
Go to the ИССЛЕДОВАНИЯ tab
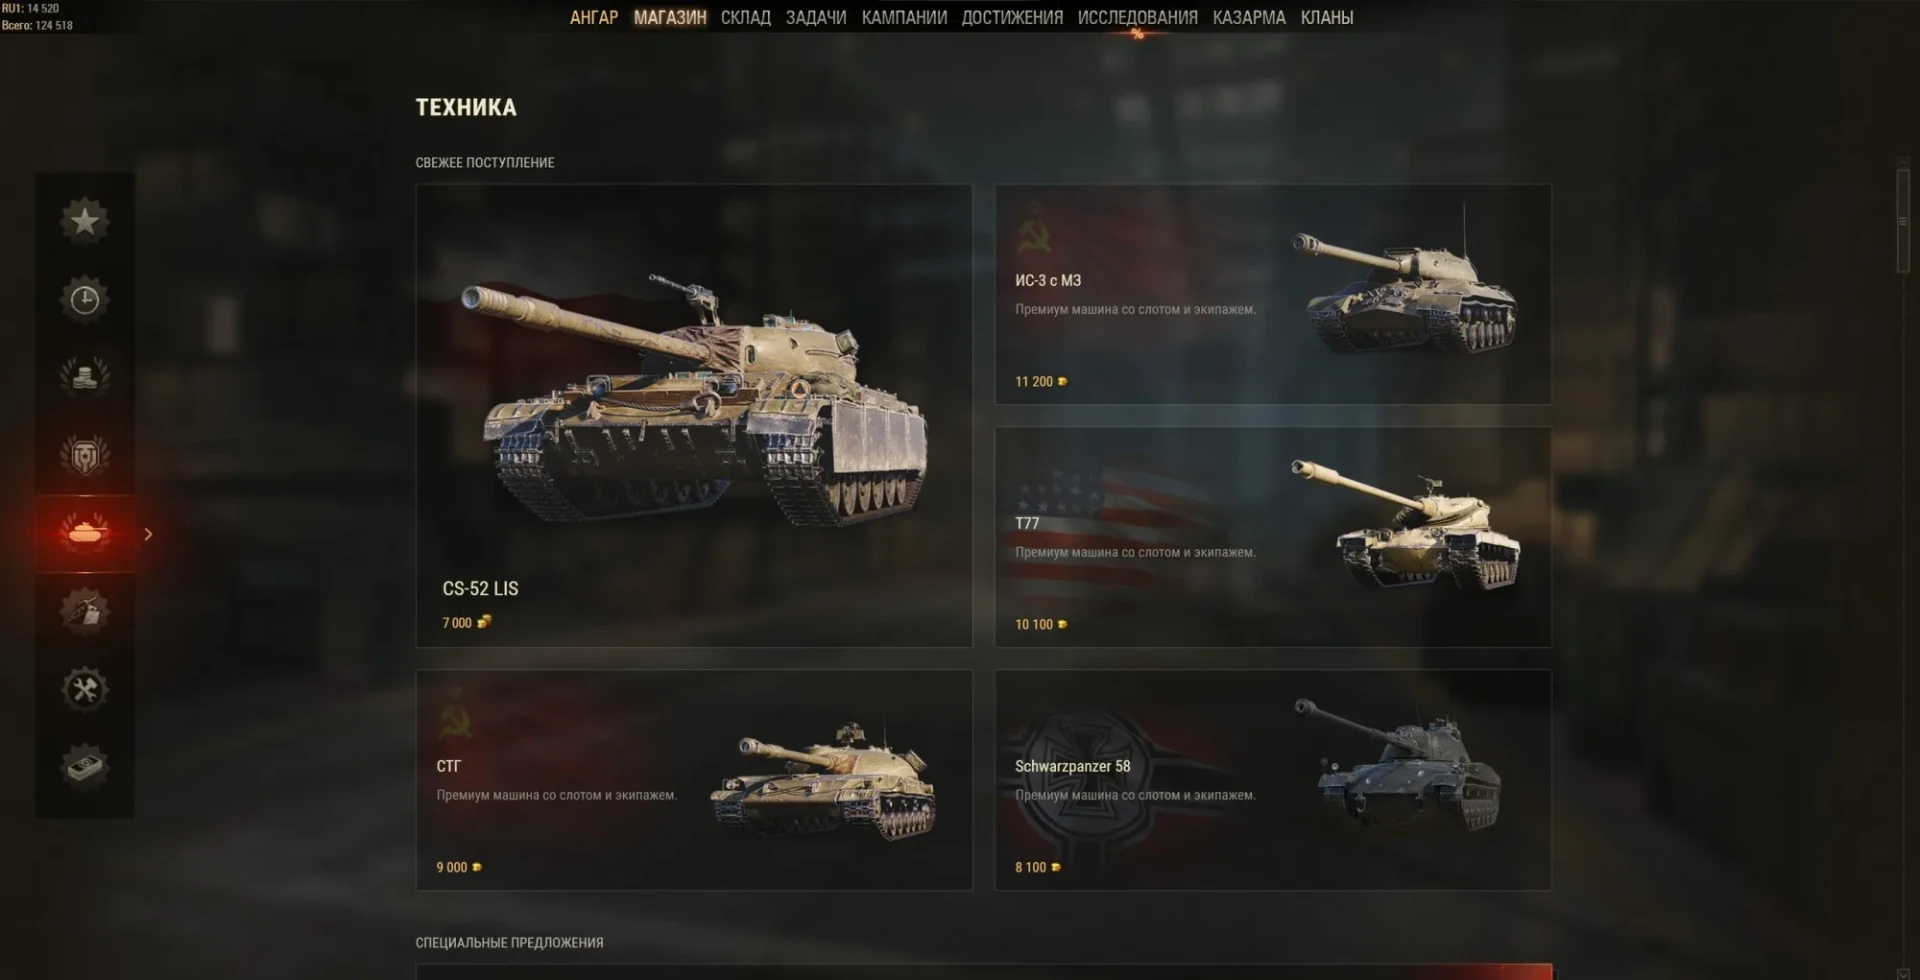[1137, 18]
